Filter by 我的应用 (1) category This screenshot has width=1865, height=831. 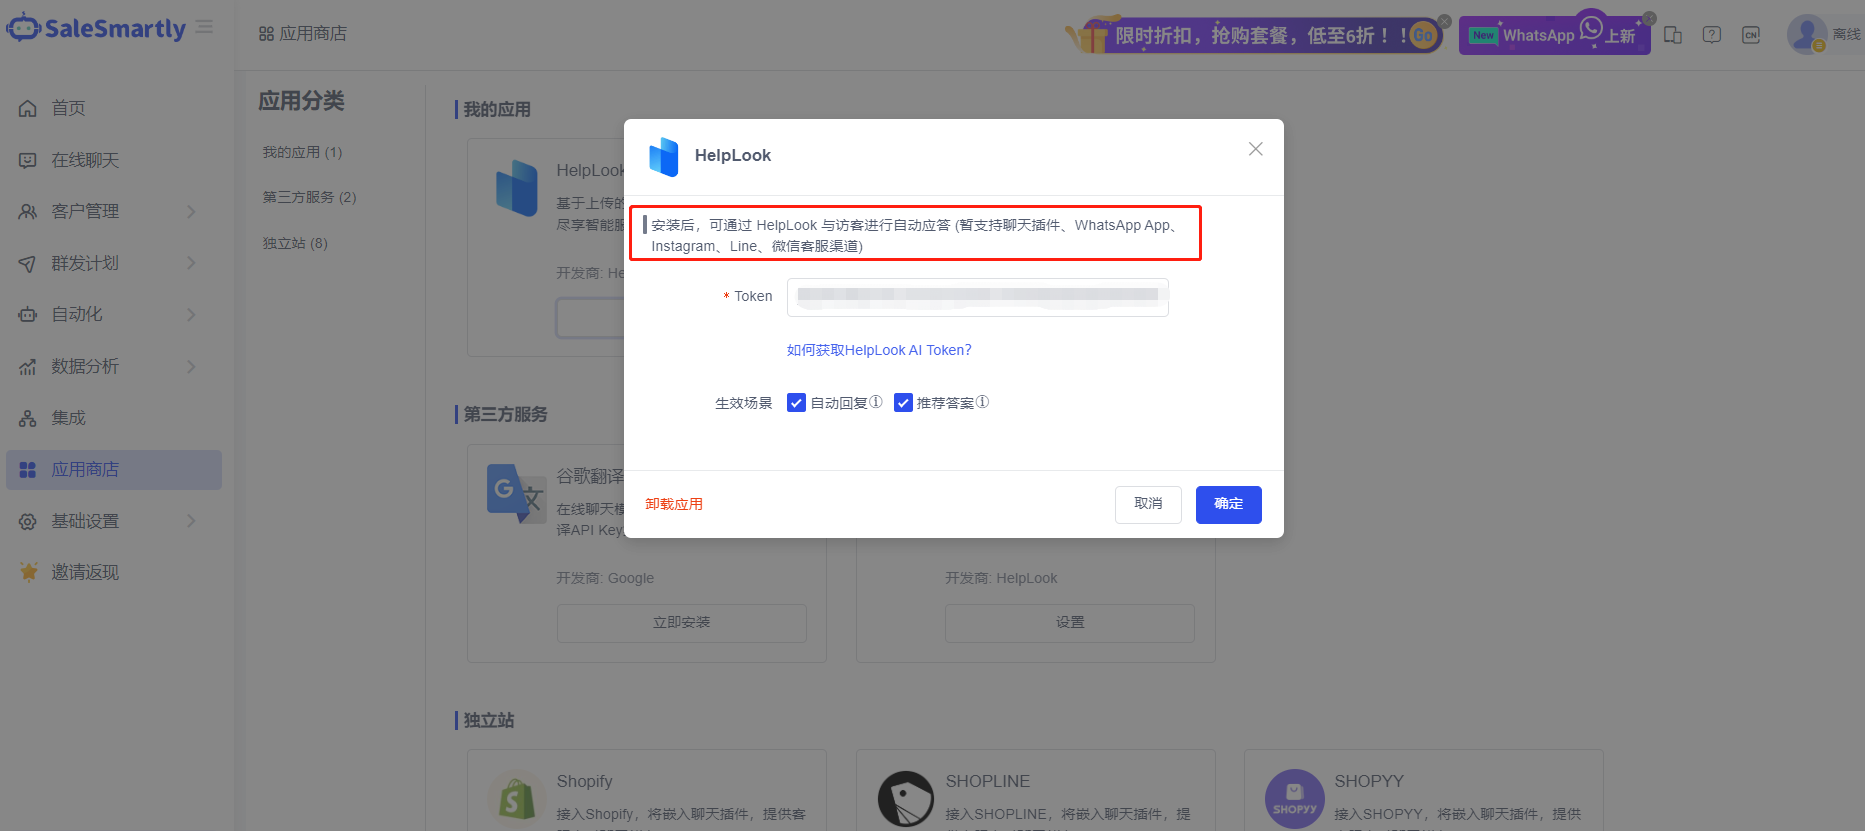(302, 152)
